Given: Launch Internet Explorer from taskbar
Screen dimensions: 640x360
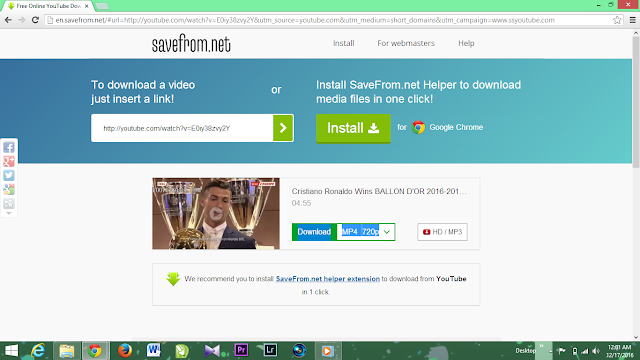Looking at the screenshot, I should tap(38, 351).
